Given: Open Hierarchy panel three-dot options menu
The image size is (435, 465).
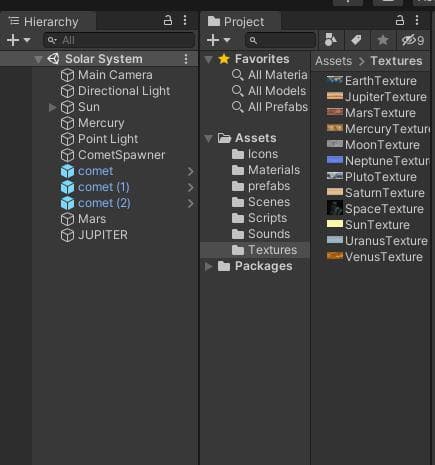Looking at the screenshot, I should (185, 20).
